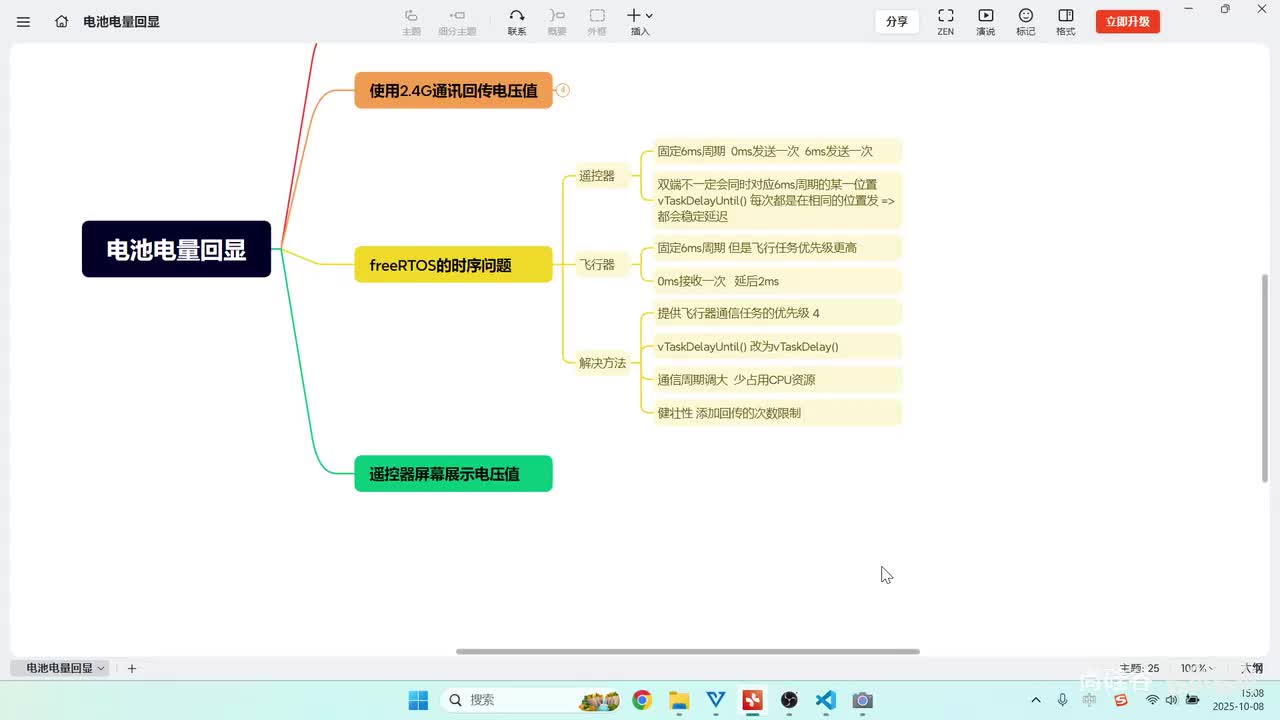Show hidden system tray icons
The width and height of the screenshot is (1280, 720).
(1036, 700)
